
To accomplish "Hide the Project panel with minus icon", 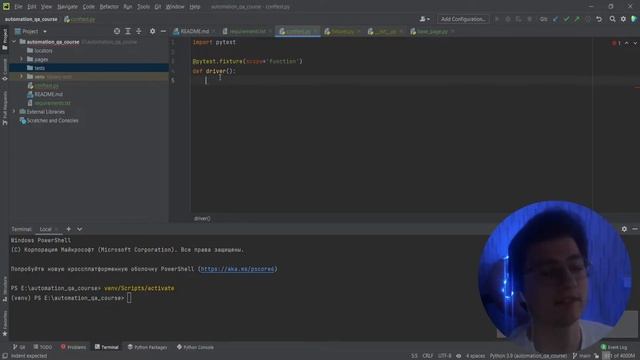I will pos(163,31).
